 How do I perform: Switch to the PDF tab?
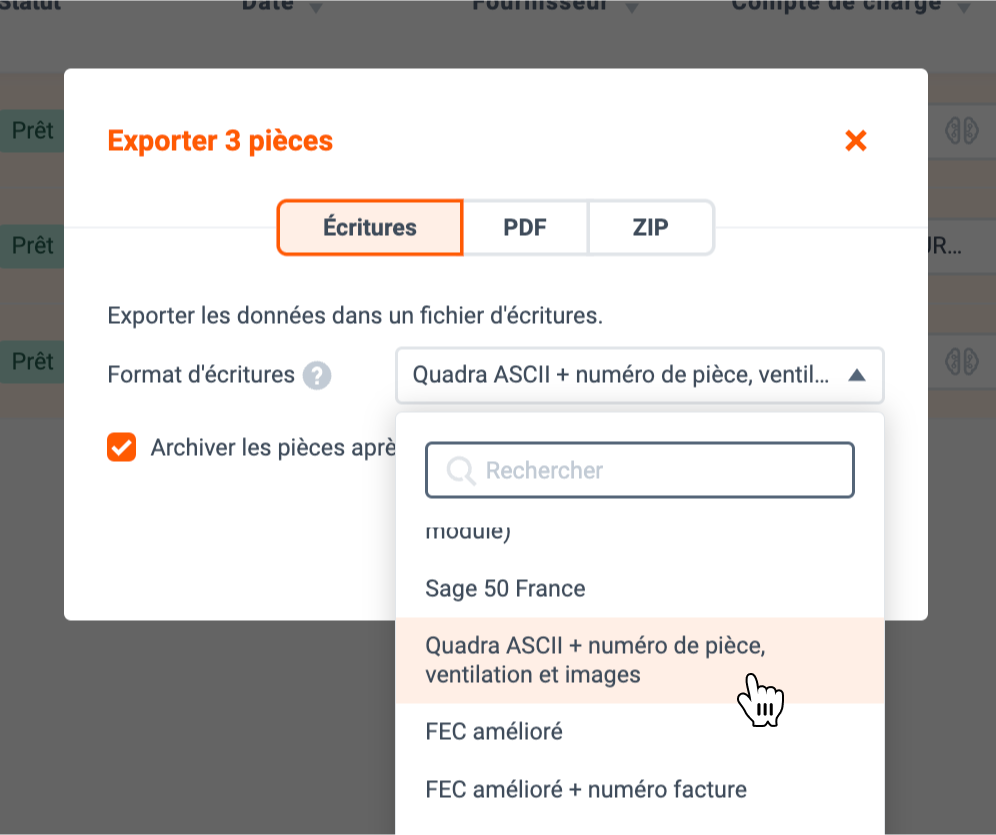(525, 227)
